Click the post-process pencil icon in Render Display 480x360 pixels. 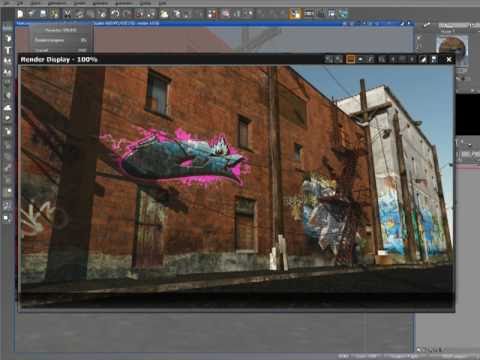pyautogui.click(x=423, y=59)
